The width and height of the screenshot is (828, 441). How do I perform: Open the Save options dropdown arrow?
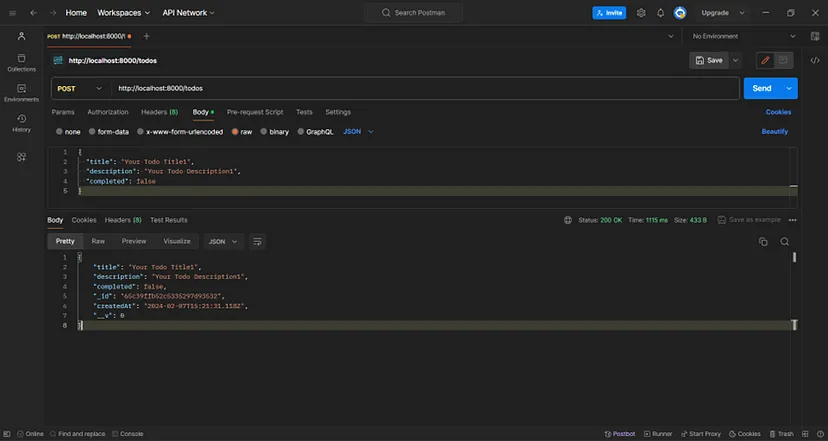click(736, 61)
